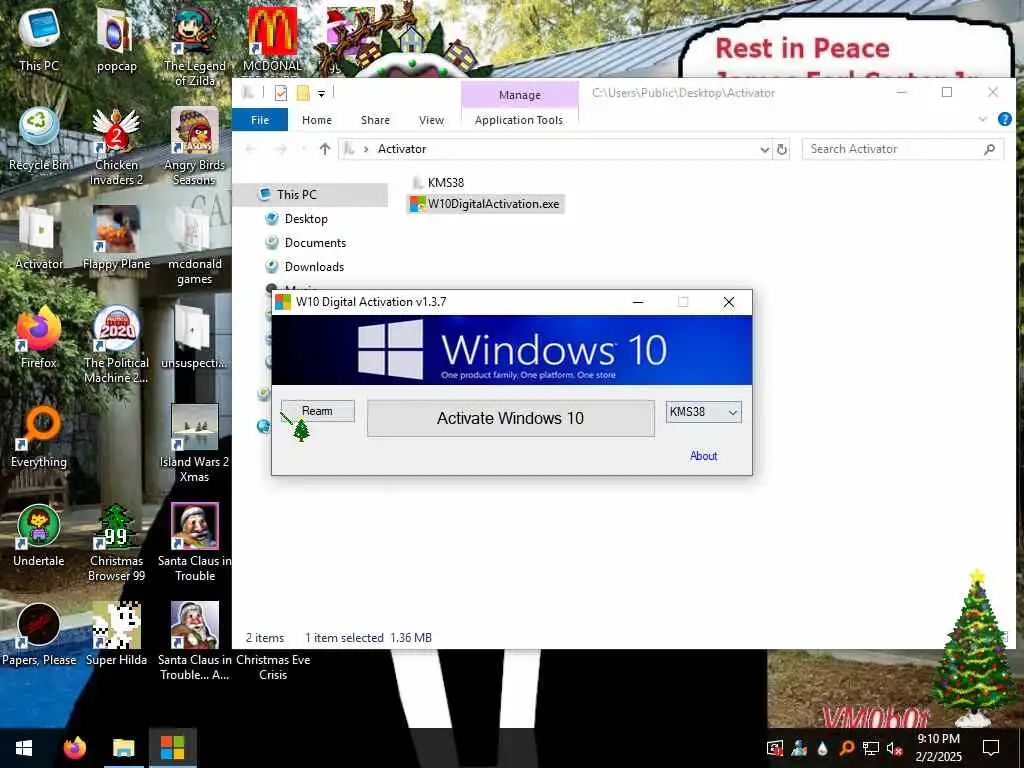Open the Everything search shortcut
Image resolution: width=1024 pixels, height=768 pixels.
coord(39,436)
